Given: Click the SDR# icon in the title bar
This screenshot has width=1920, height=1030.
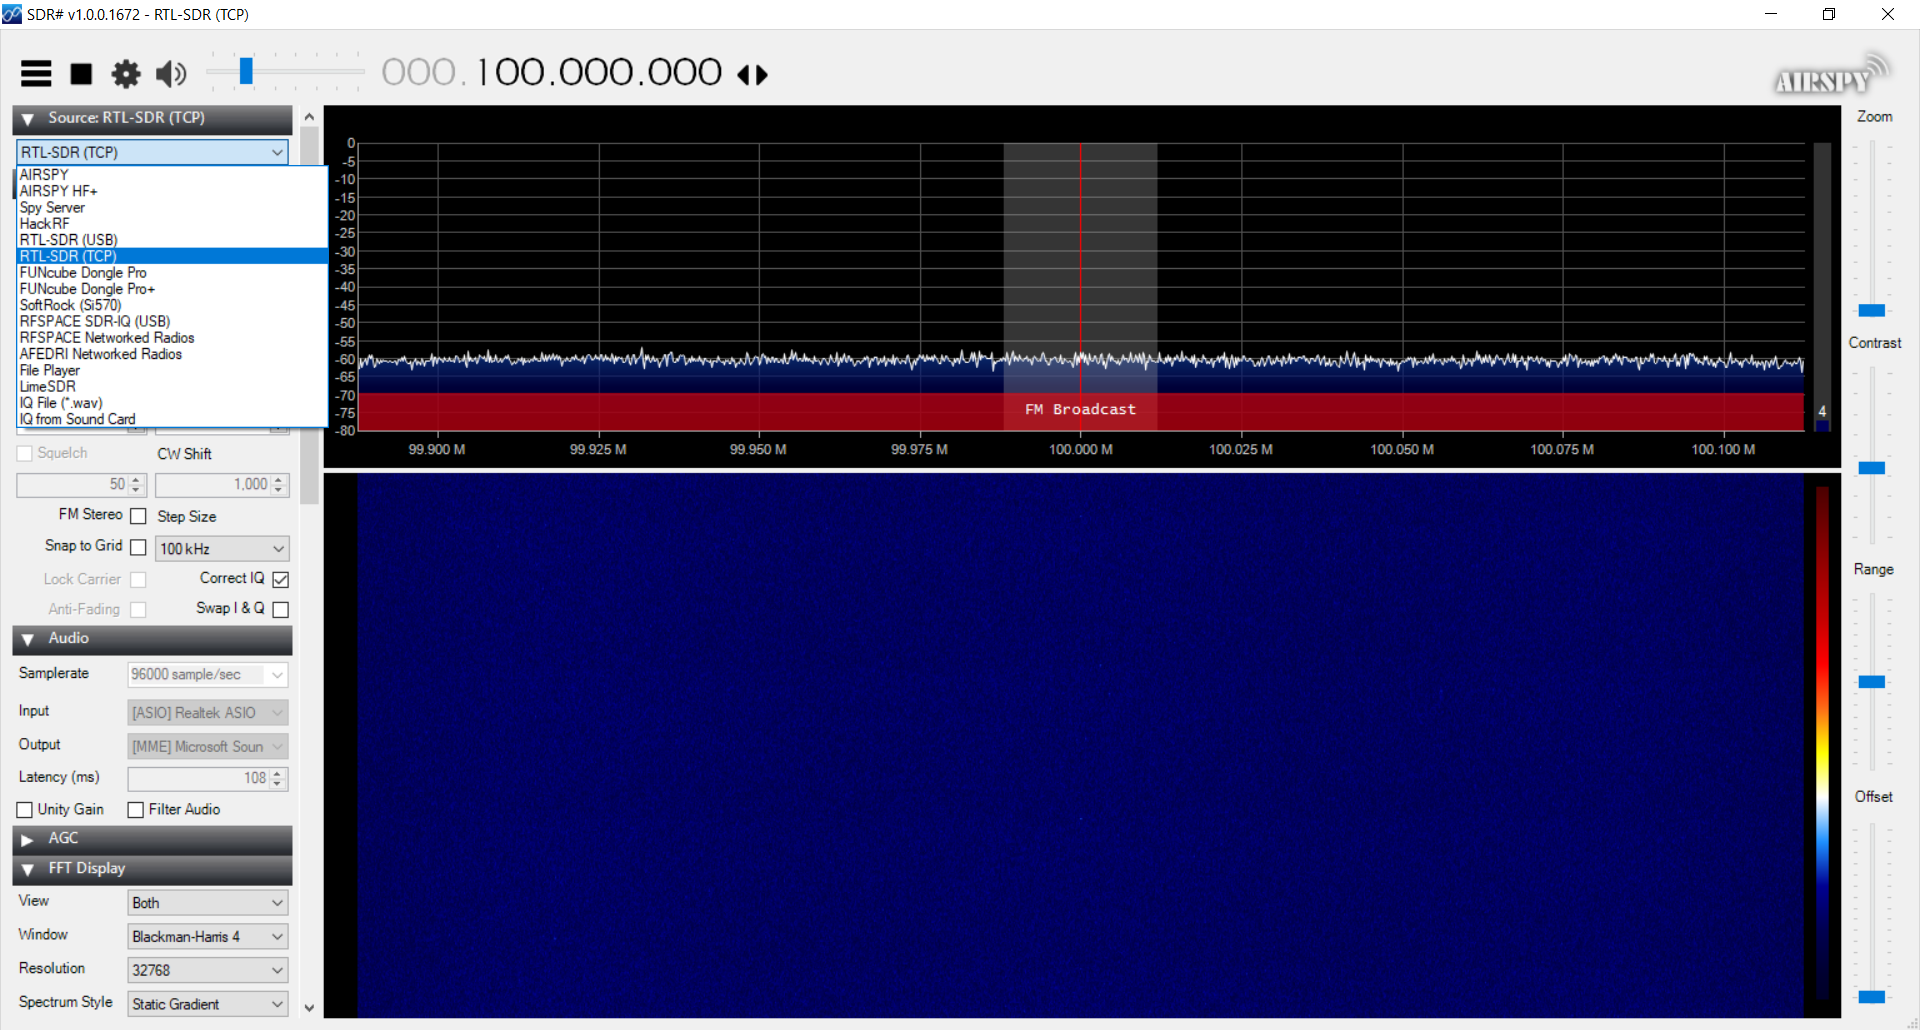Looking at the screenshot, I should [x=13, y=14].
